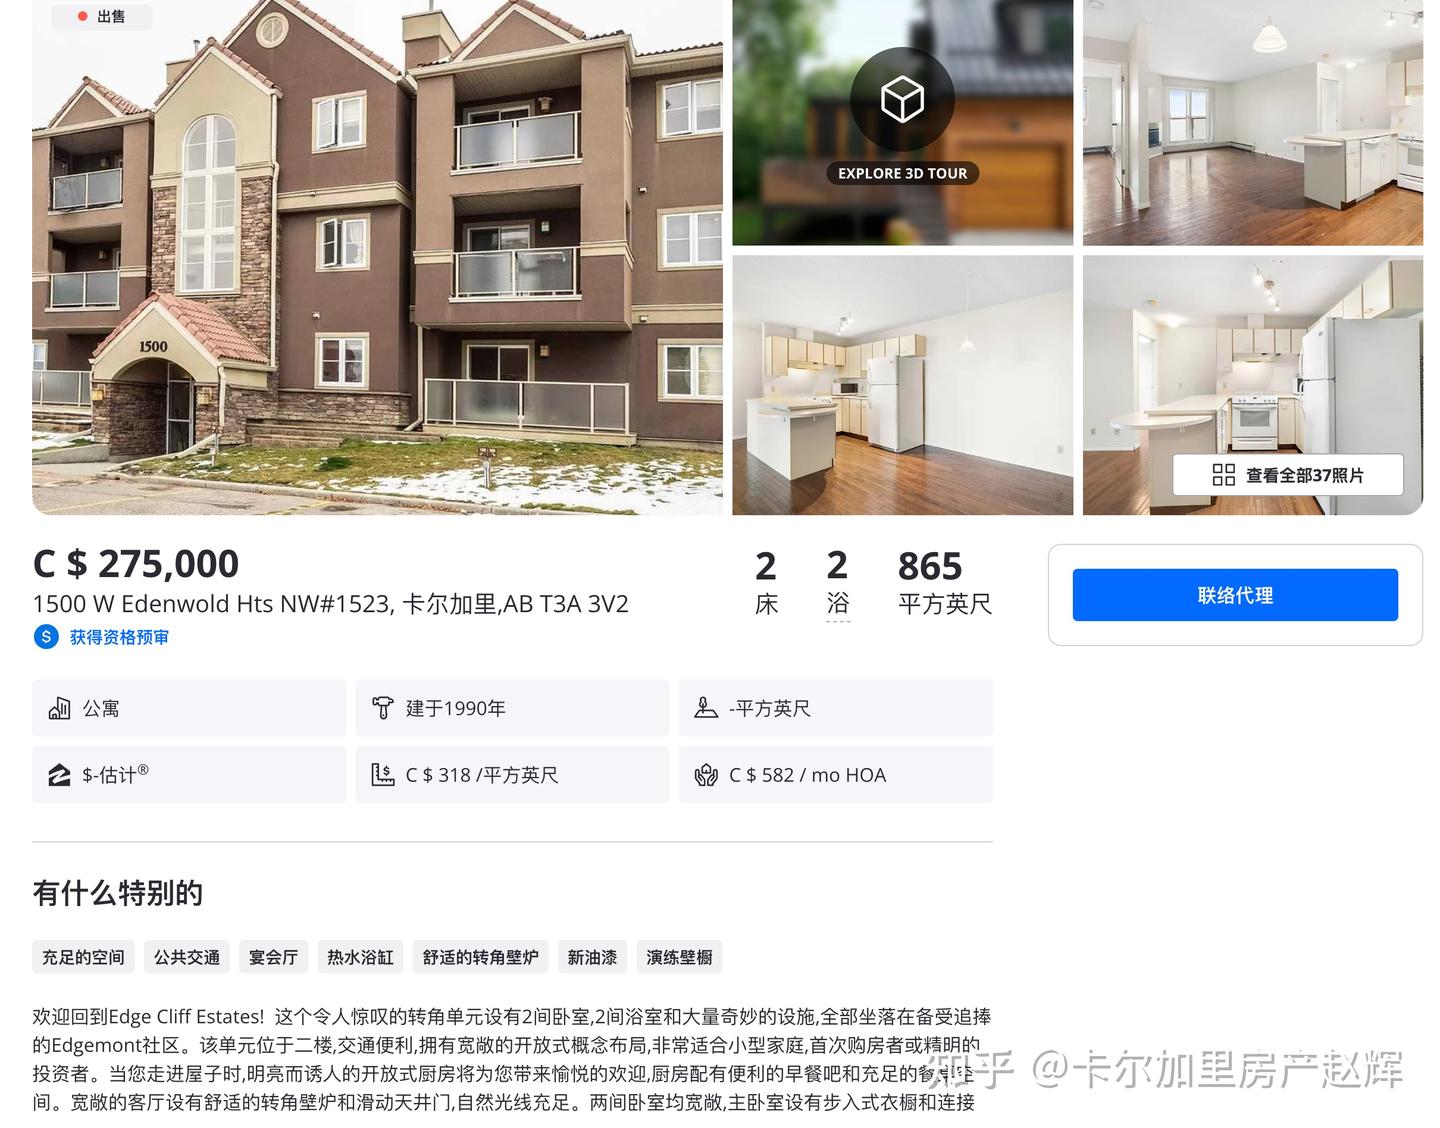Select the 公共交通 feature tag
This screenshot has width=1440, height=1128.
187,957
